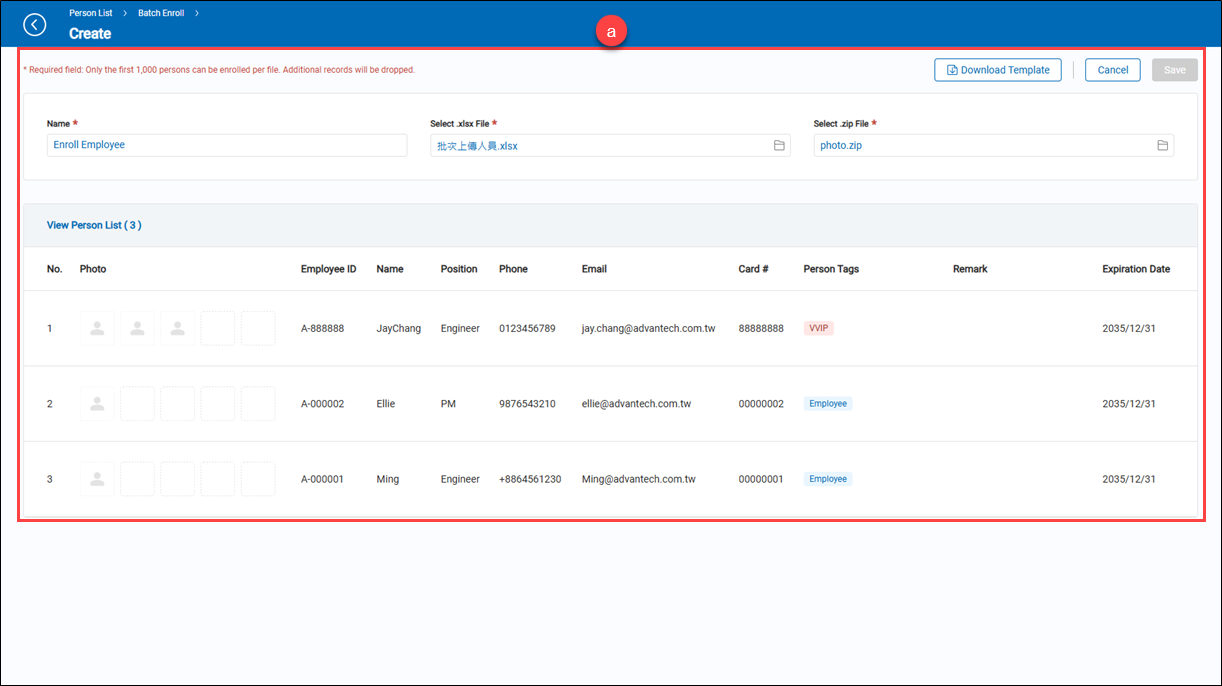Click third photo thumbnail of JayChang

click(x=177, y=328)
